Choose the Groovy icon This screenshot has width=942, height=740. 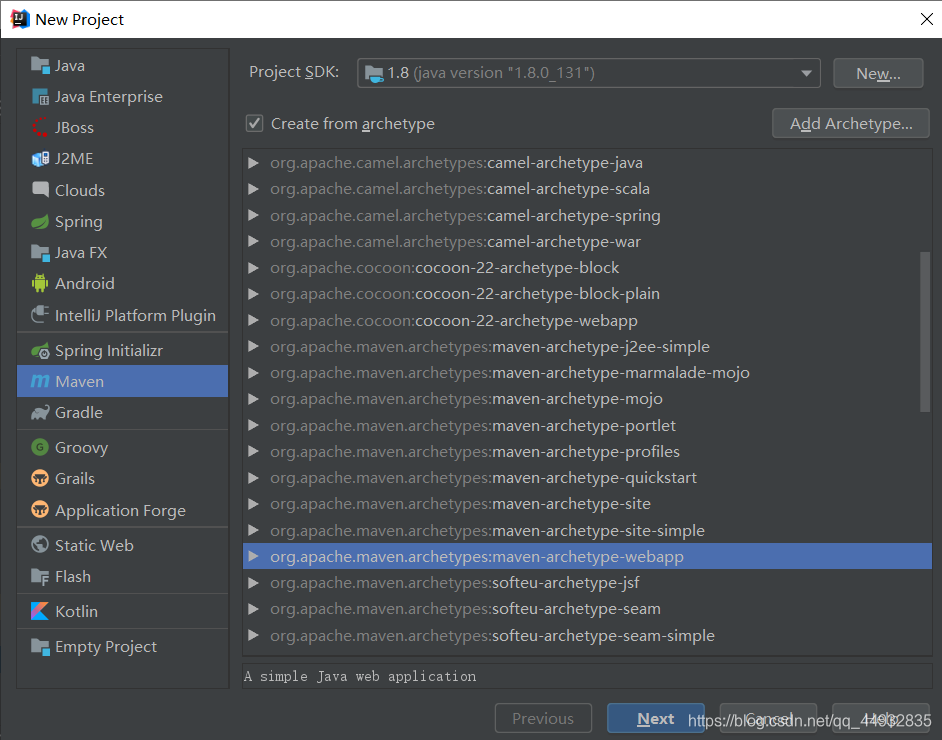pos(40,447)
